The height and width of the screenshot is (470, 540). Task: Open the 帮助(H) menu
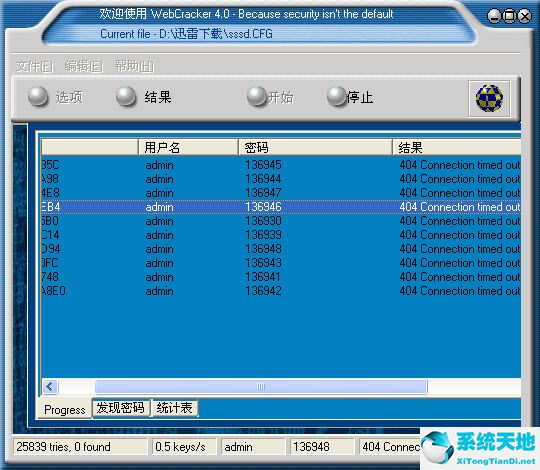[x=134, y=66]
